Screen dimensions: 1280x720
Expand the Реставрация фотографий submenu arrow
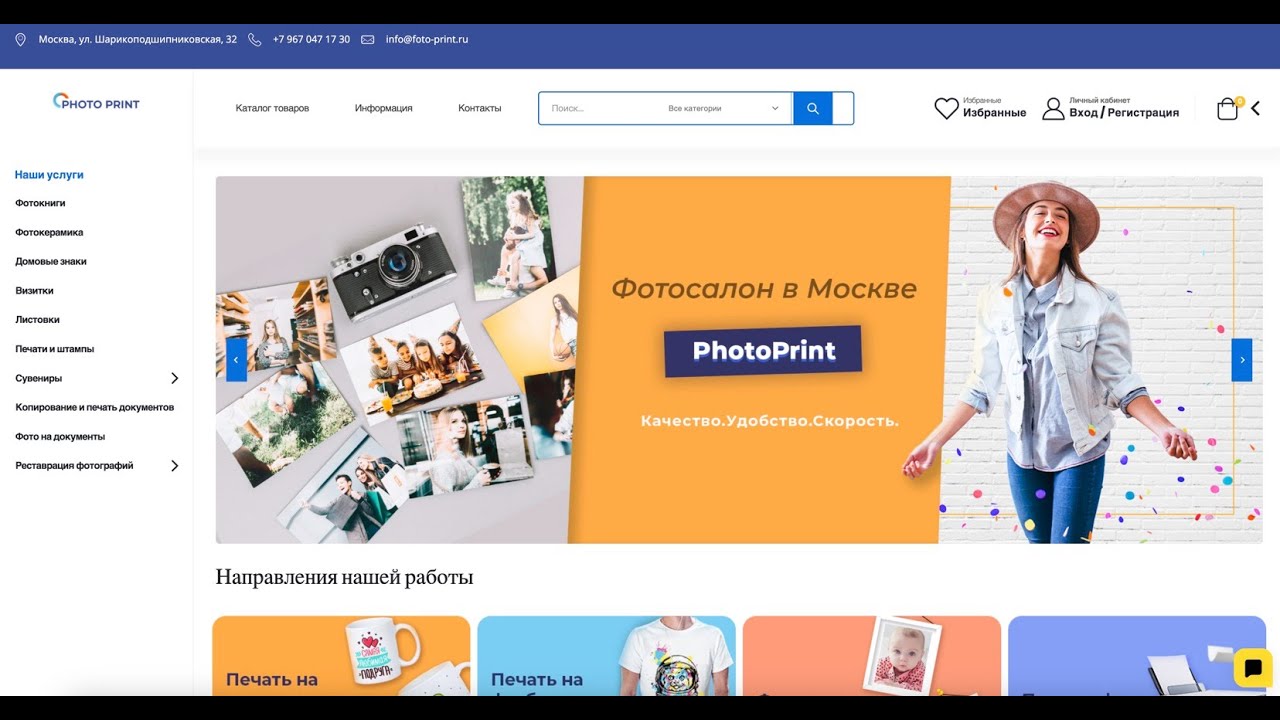pyautogui.click(x=174, y=466)
